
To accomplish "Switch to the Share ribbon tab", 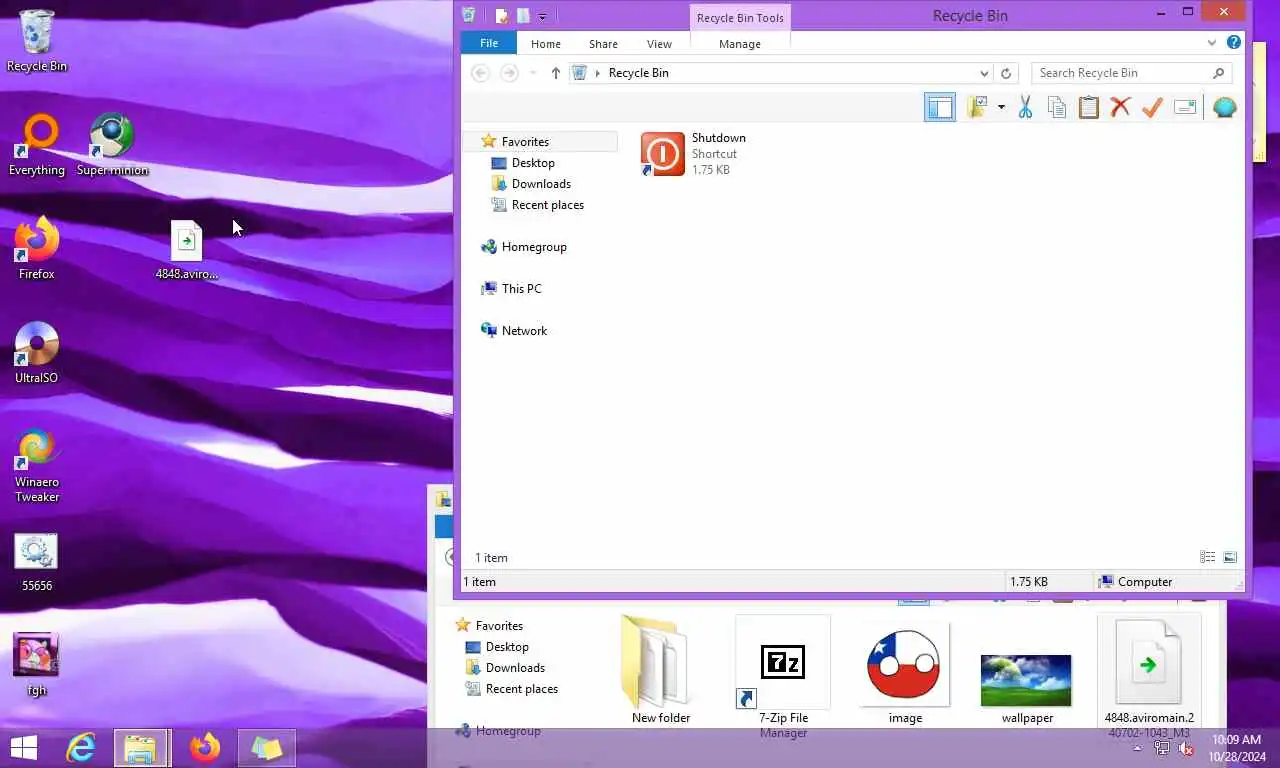I will tap(603, 44).
